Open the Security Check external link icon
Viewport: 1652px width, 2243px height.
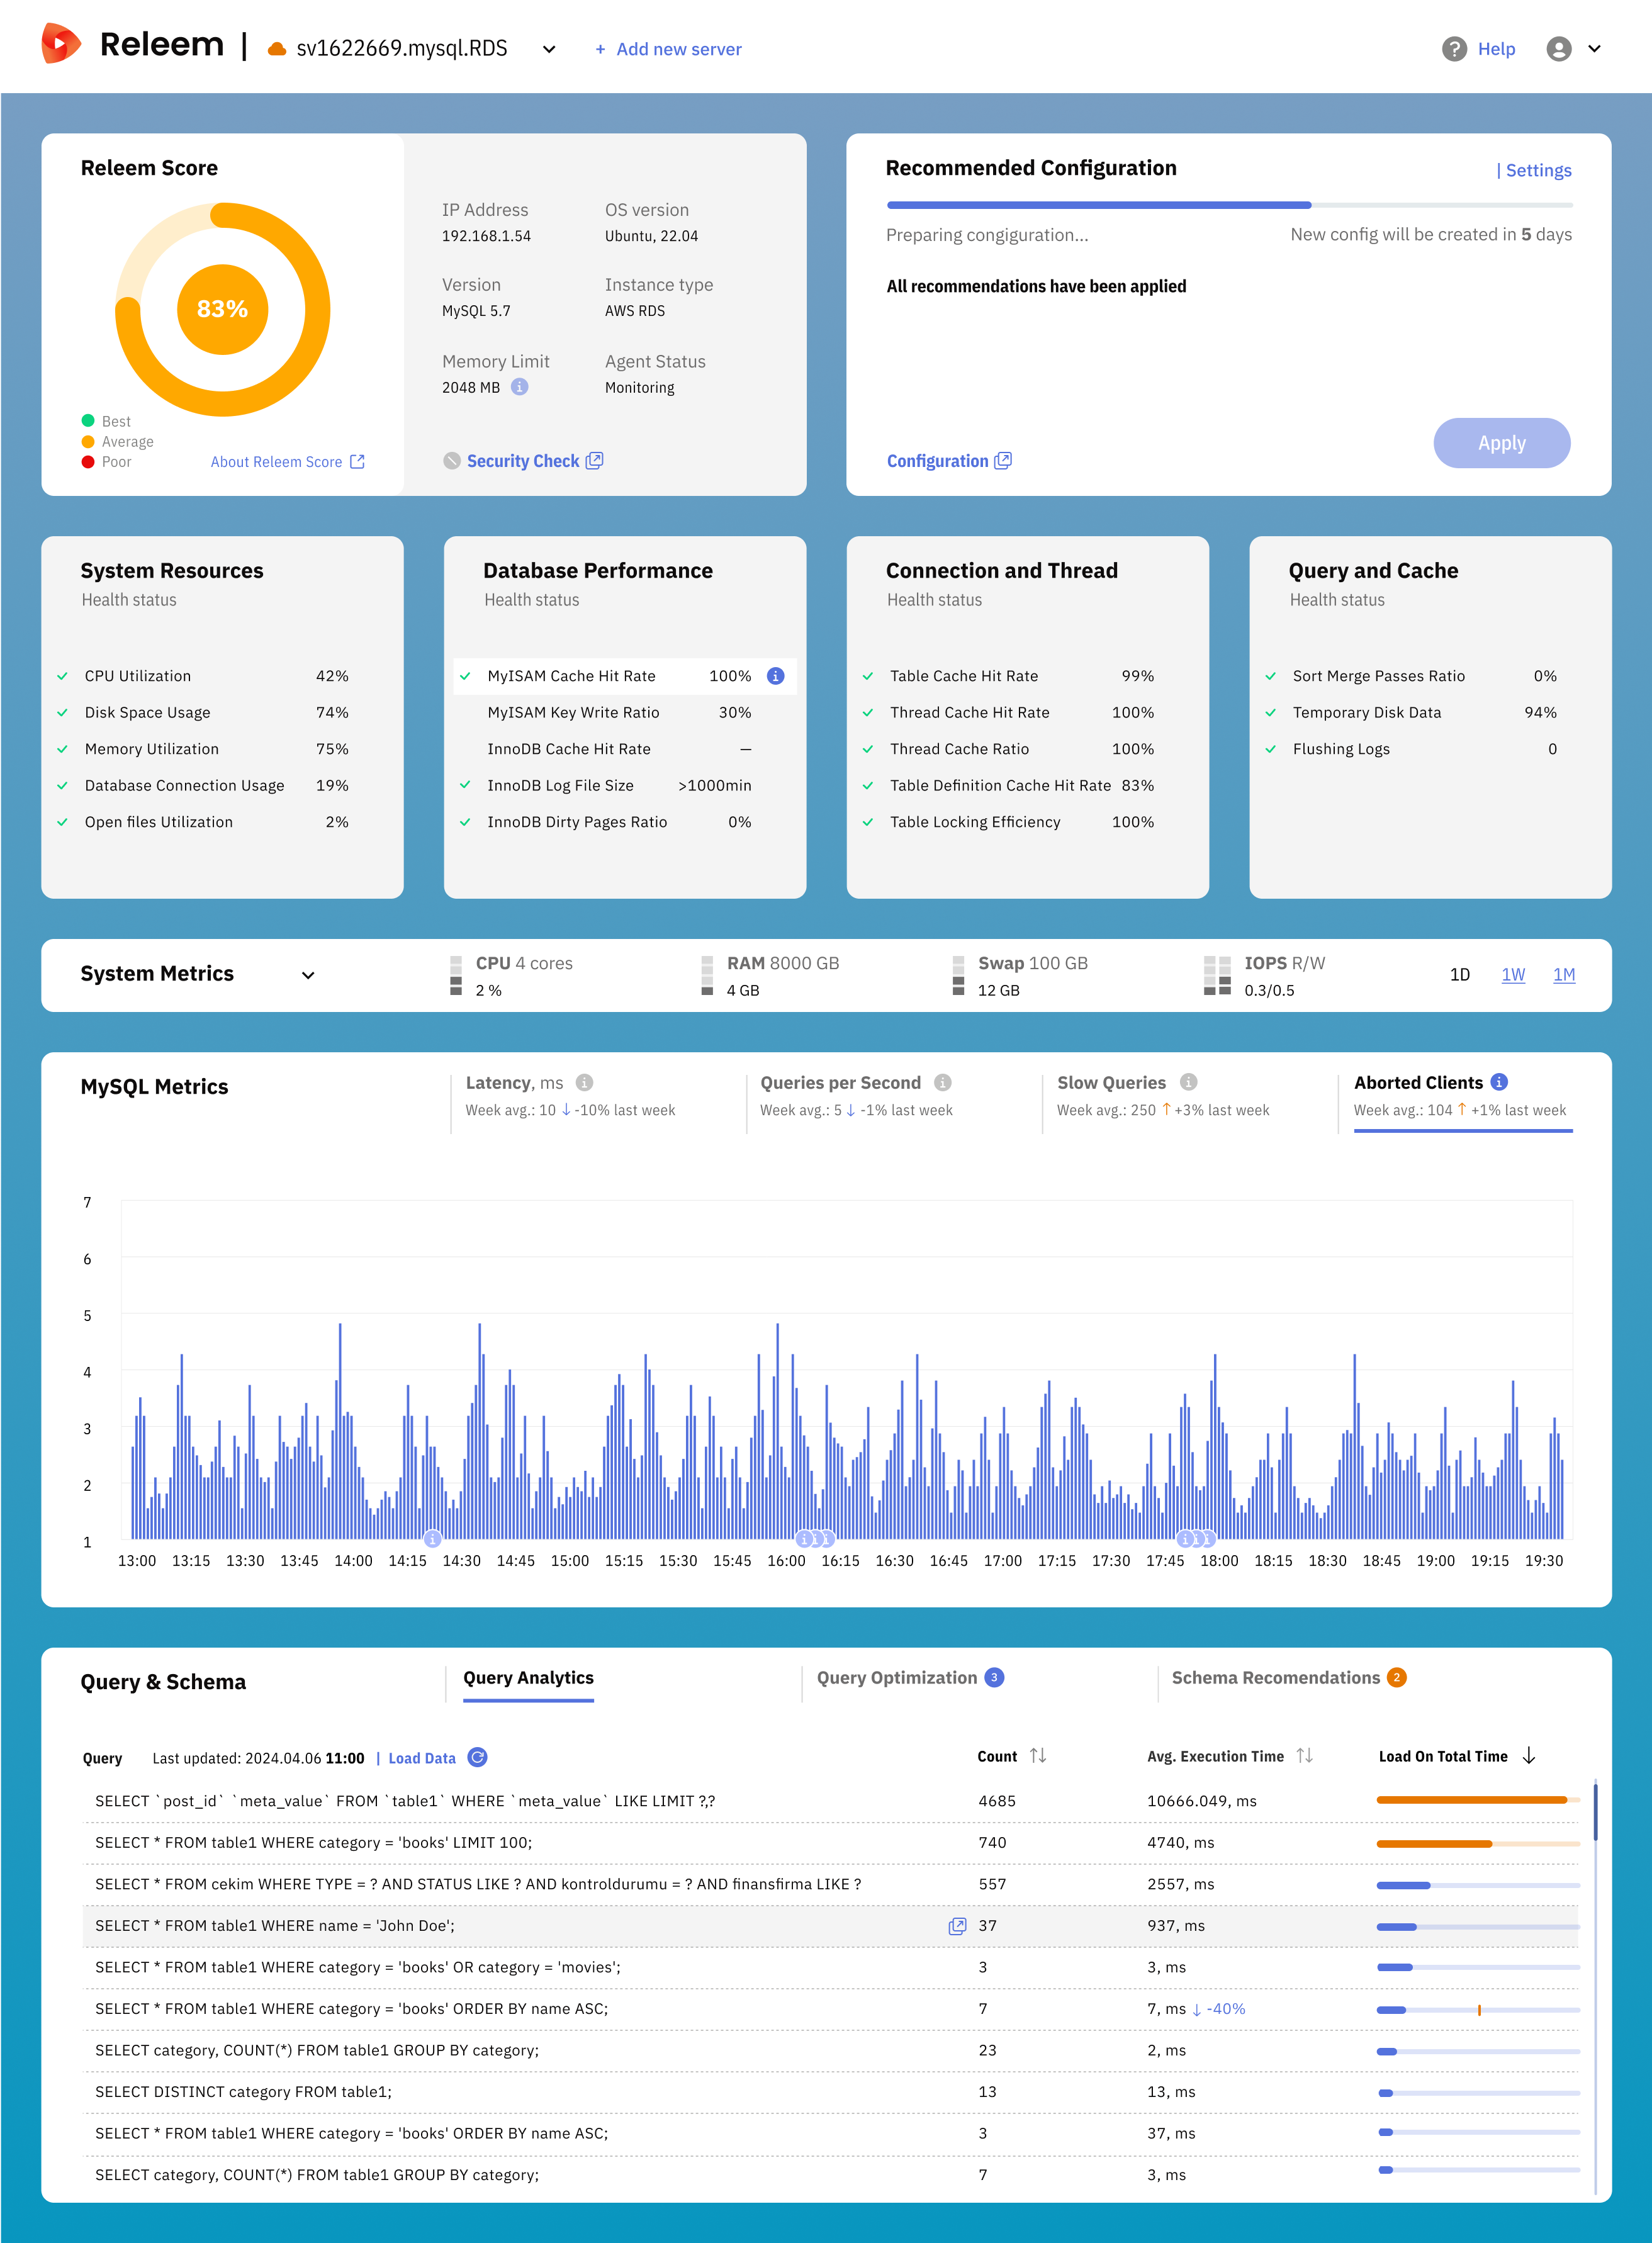coord(594,460)
